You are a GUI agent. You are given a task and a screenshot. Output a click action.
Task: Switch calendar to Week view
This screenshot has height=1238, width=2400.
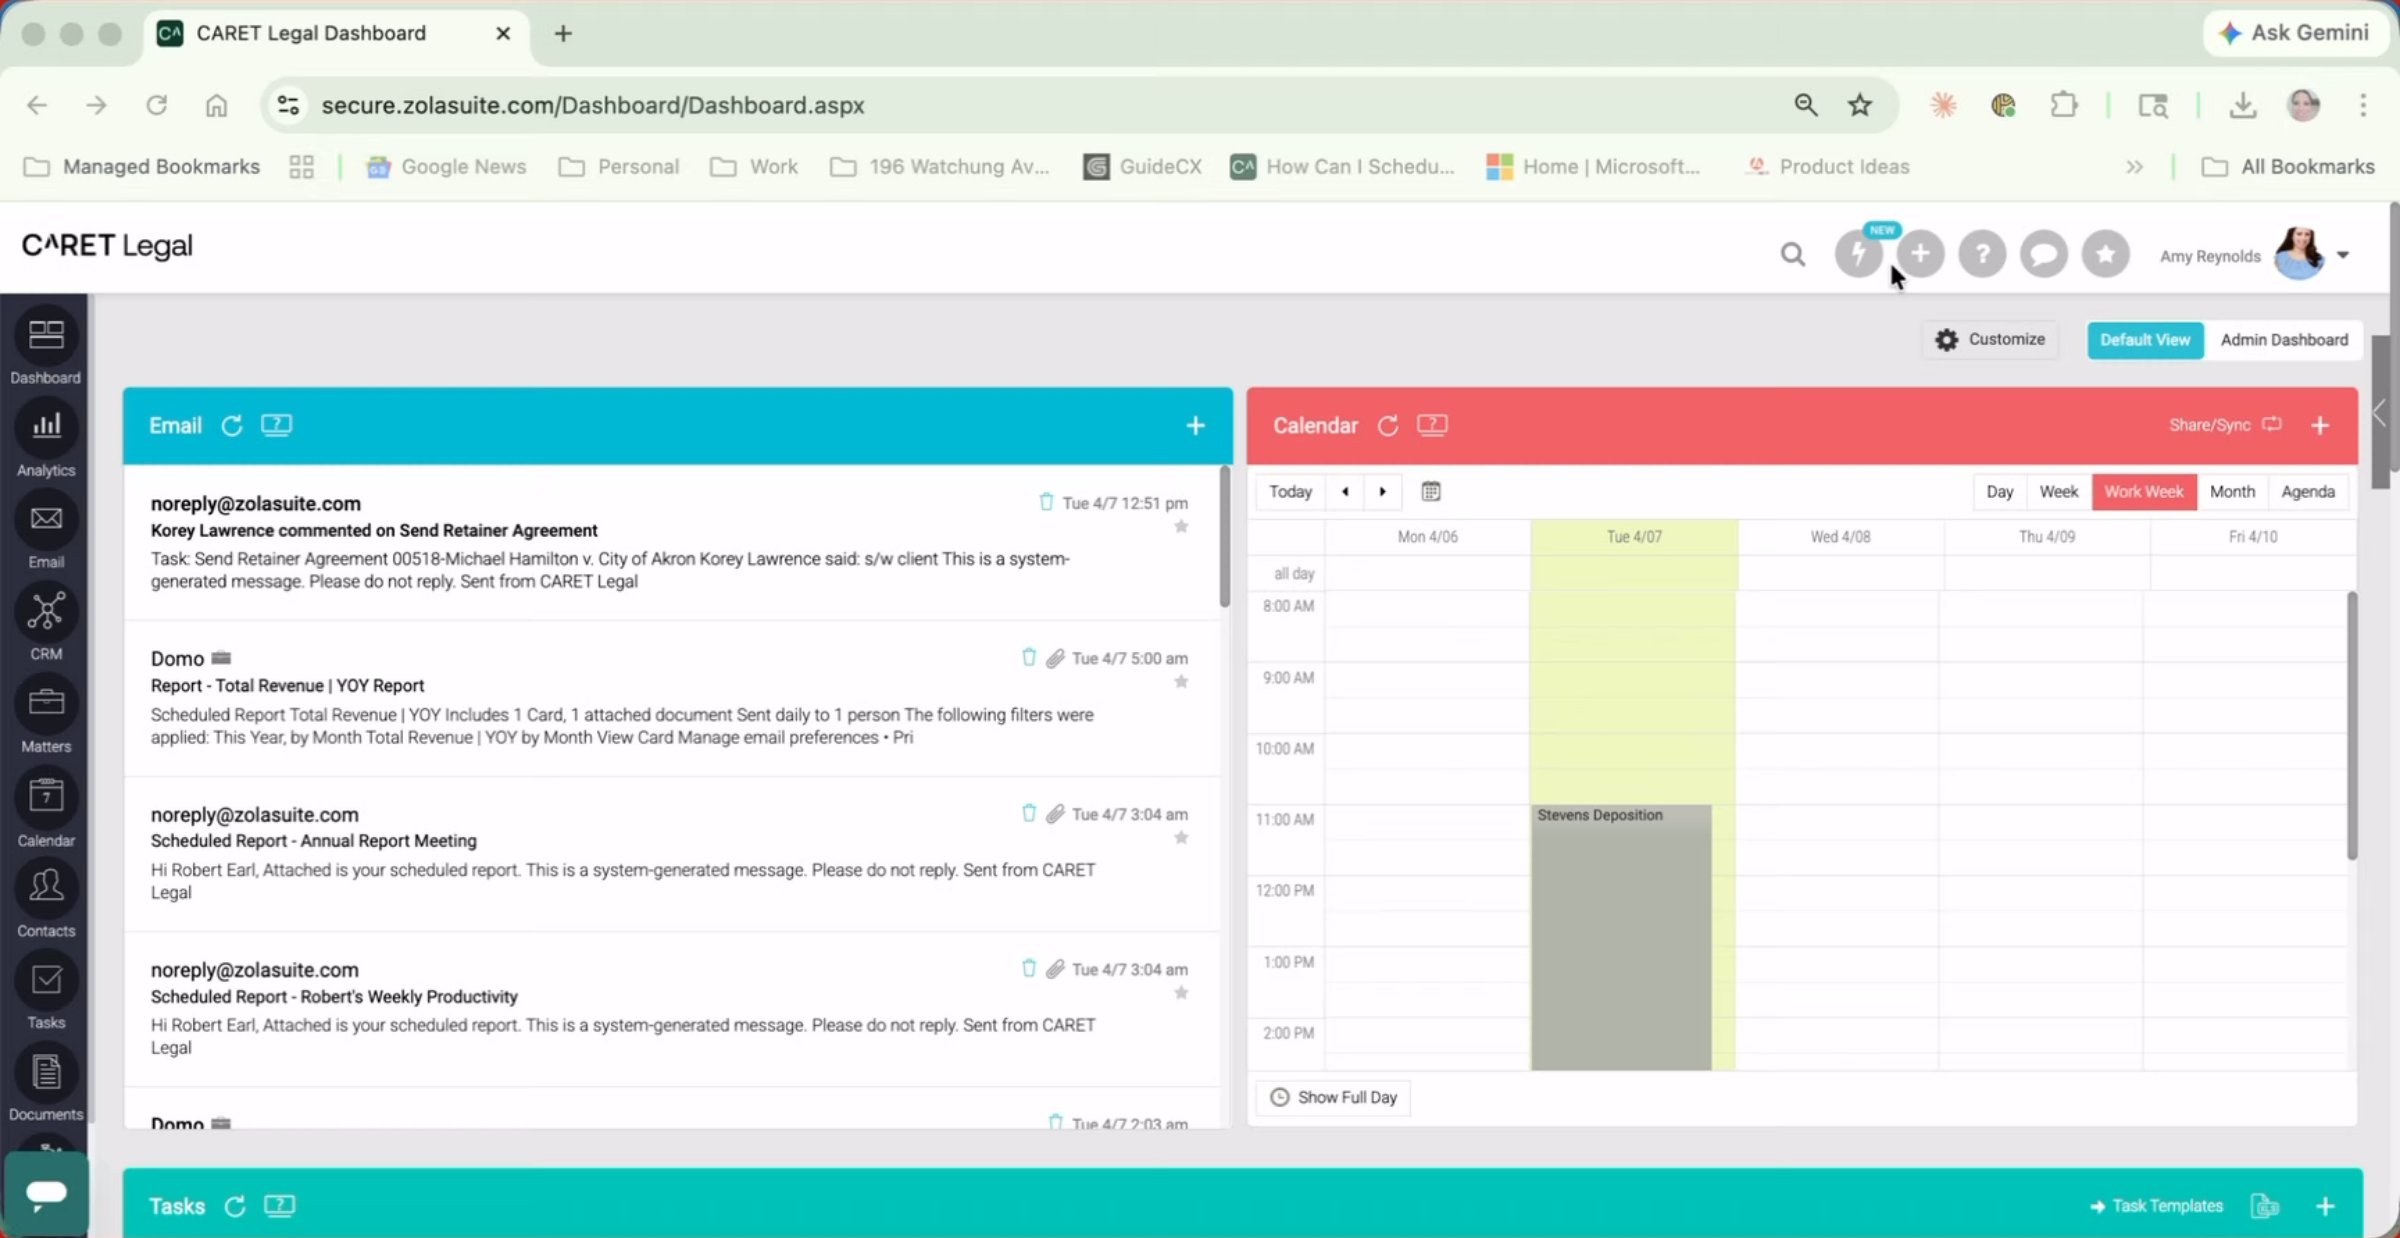coord(2058,491)
